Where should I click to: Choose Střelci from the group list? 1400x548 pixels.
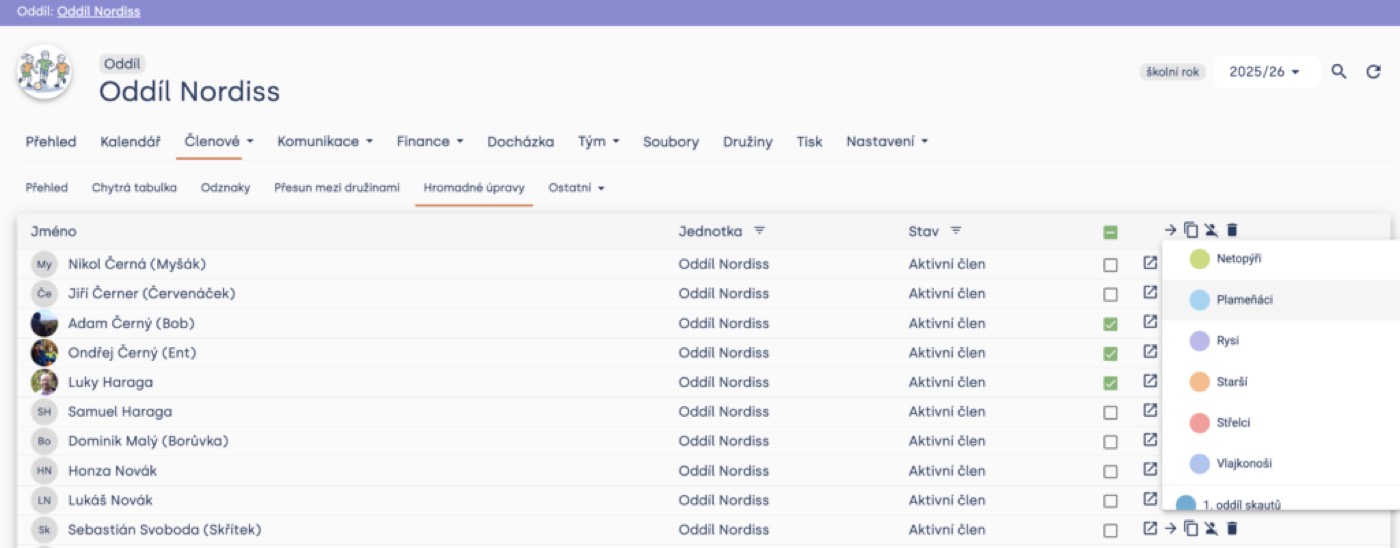(x=1281, y=423)
